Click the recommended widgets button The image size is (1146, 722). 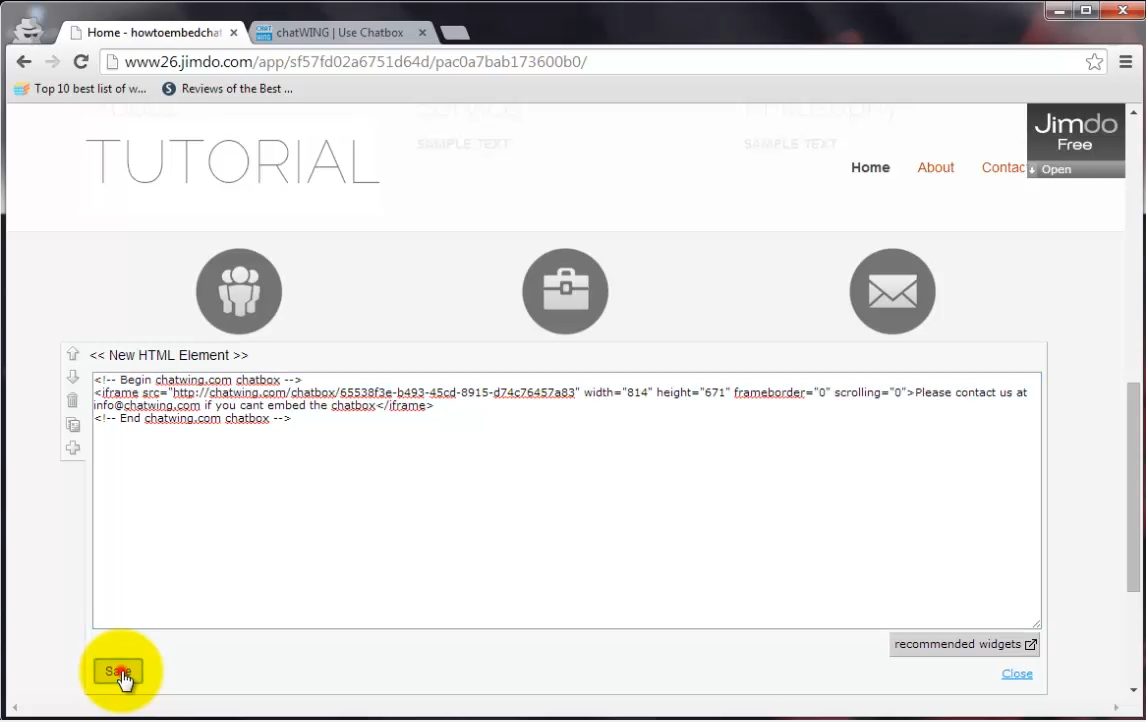click(x=964, y=645)
